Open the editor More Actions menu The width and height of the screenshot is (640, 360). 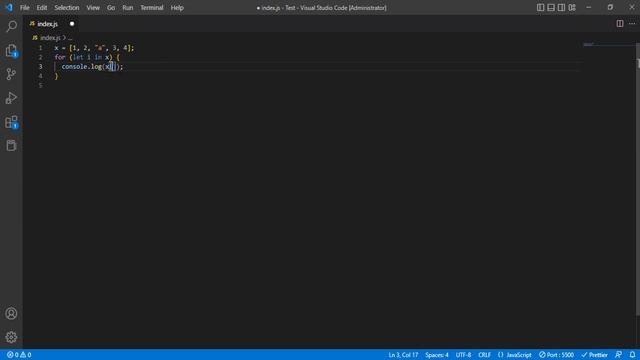[632, 24]
